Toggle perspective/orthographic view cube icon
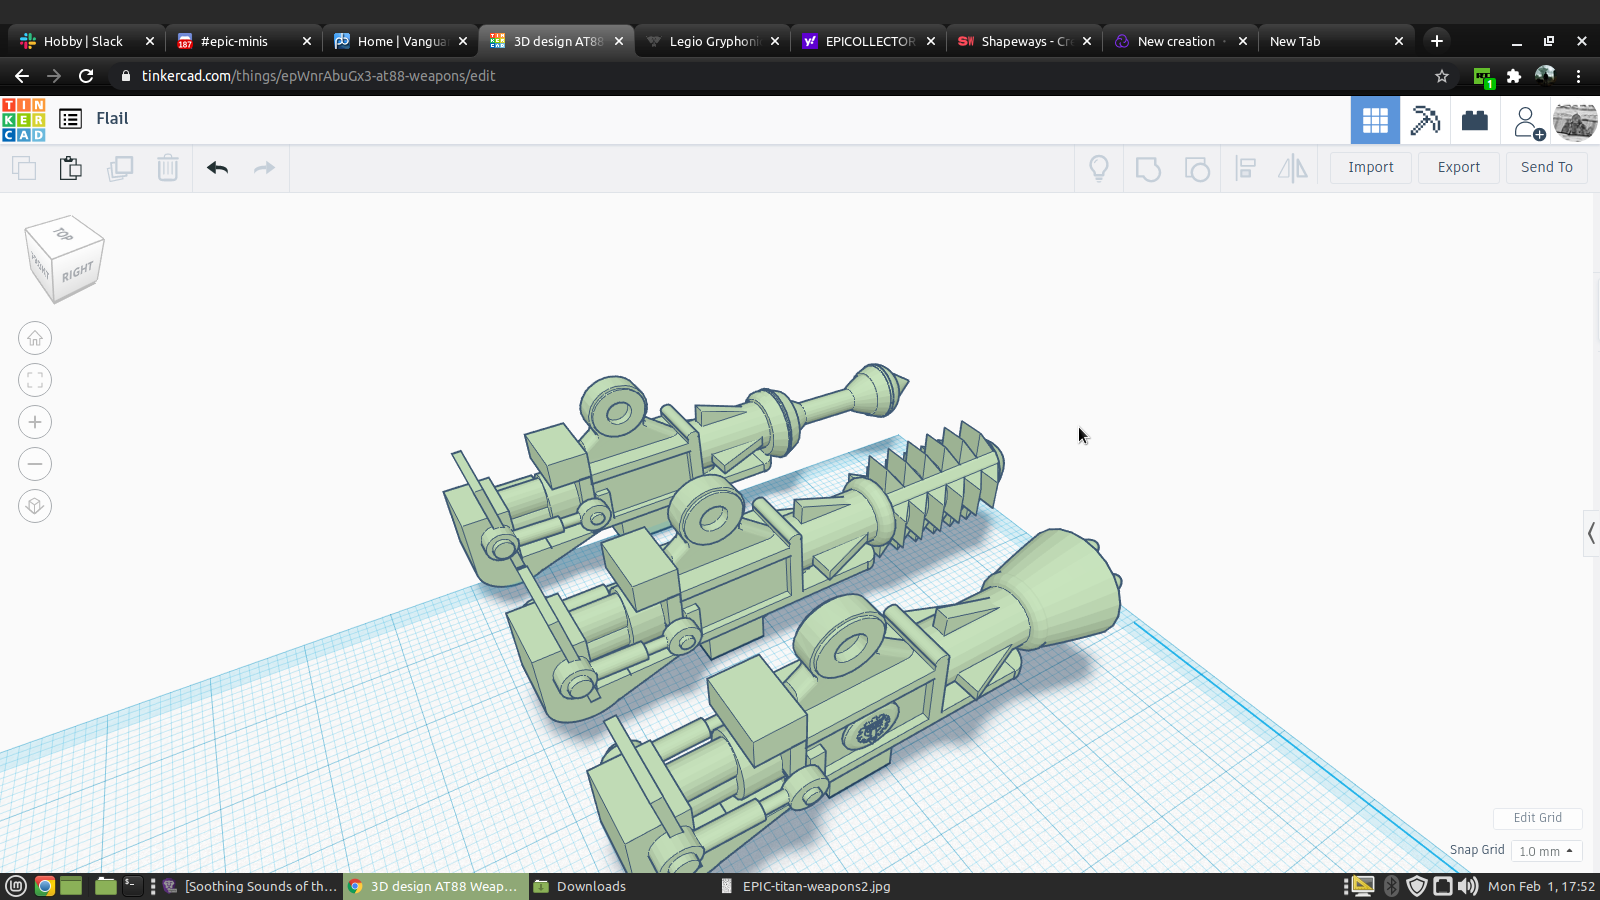Image resolution: width=1600 pixels, height=900 pixels. pos(35,506)
